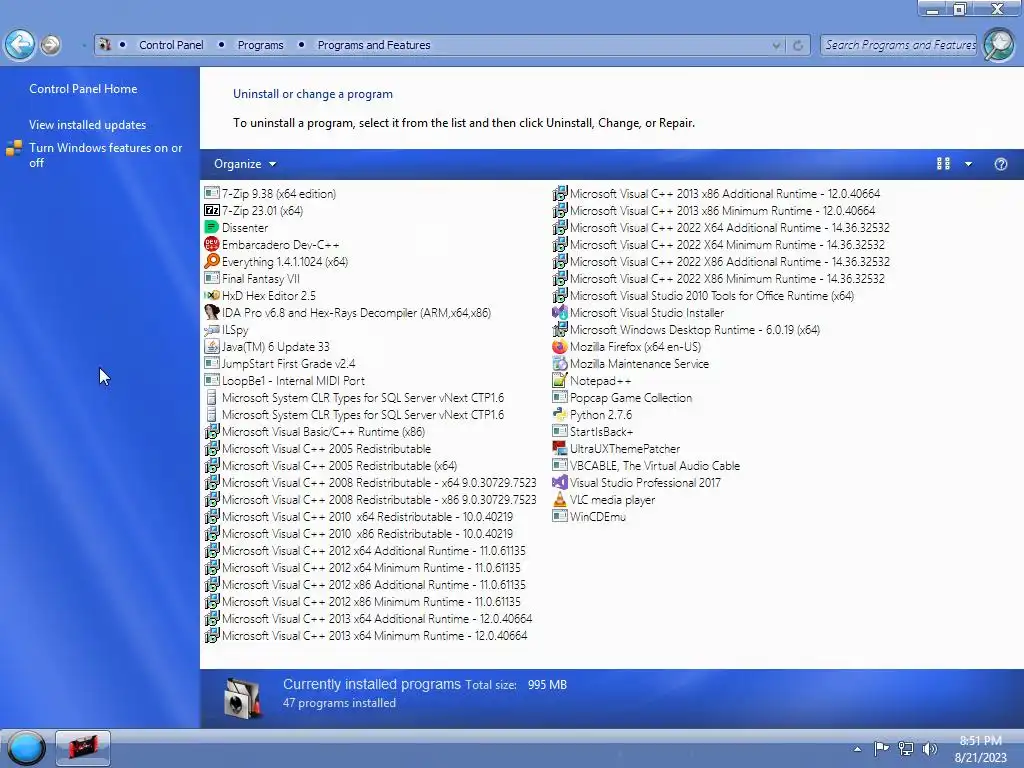Open the volume speaker tray icon
Screen dimensions: 1024x768
pos(929,748)
